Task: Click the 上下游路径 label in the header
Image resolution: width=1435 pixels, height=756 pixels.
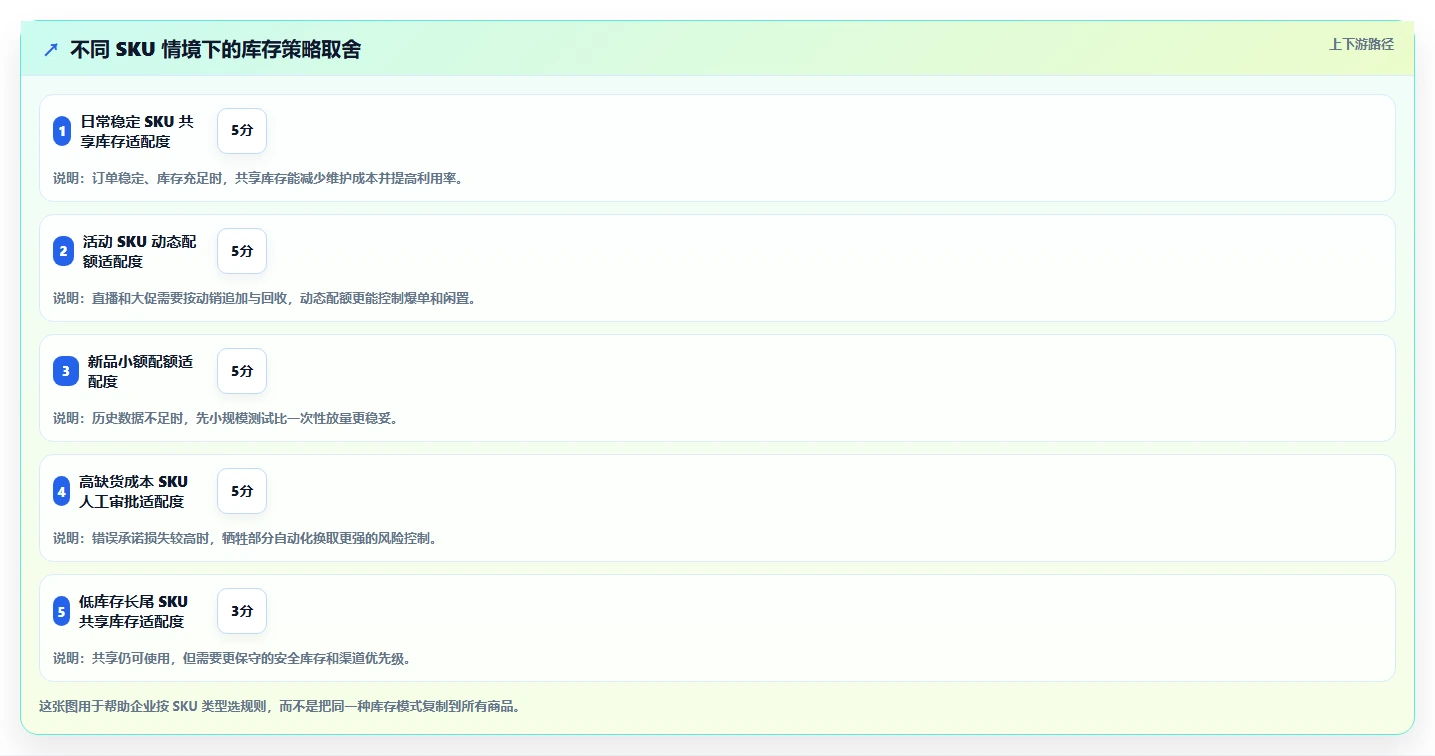Action: 1361,44
